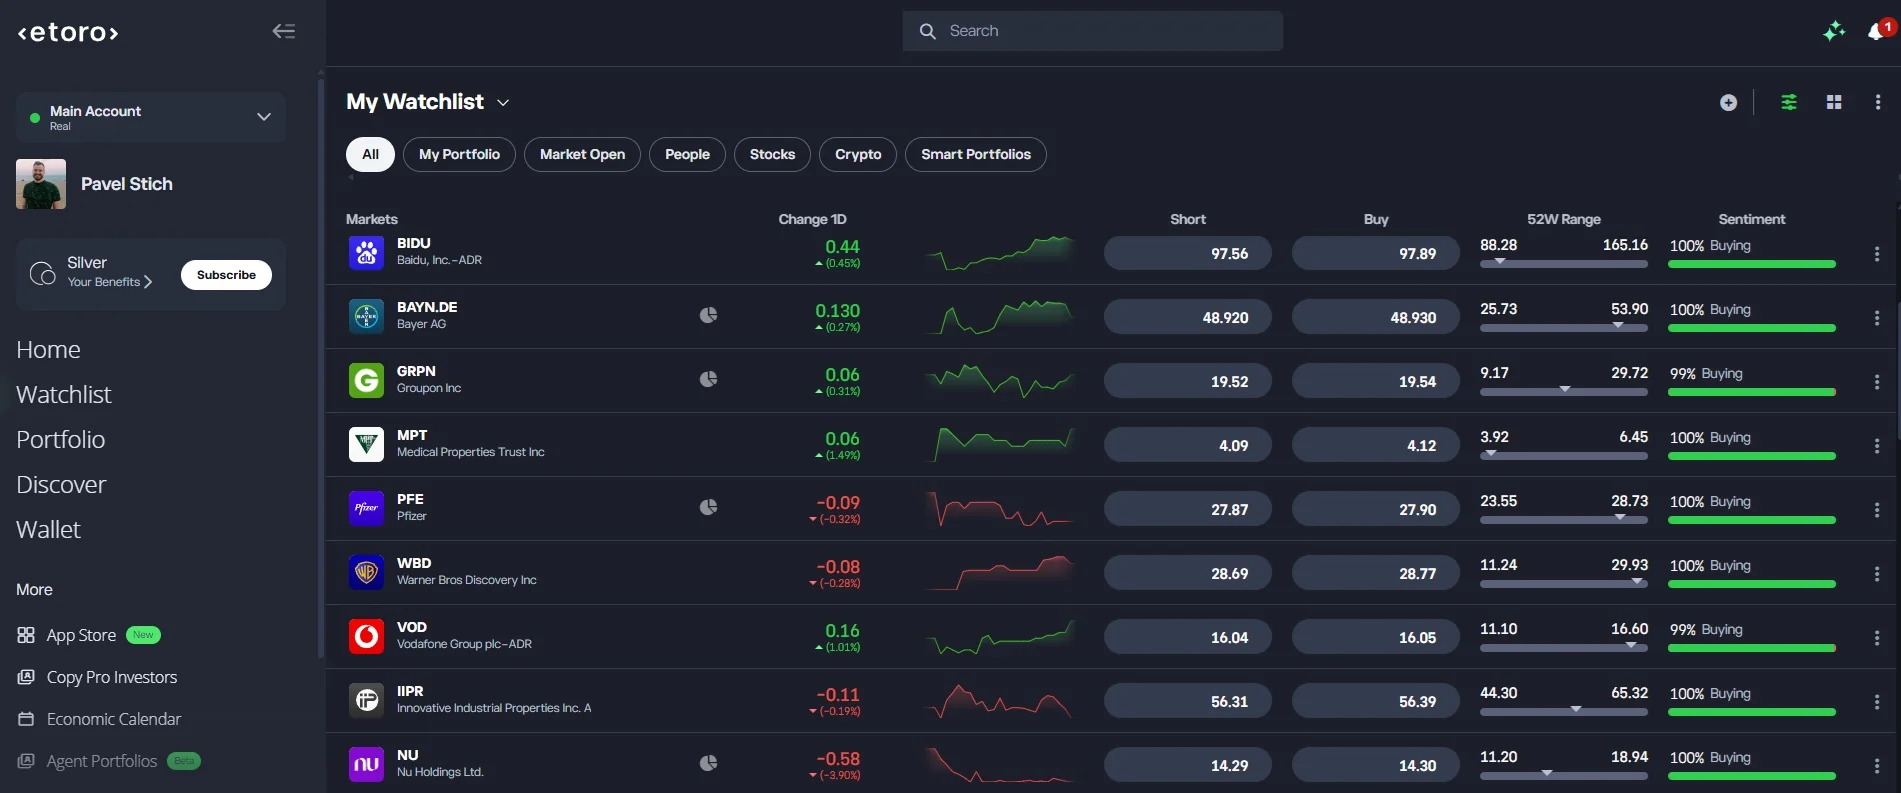
Task: Open the WBD row options menu
Action: click(x=1877, y=574)
